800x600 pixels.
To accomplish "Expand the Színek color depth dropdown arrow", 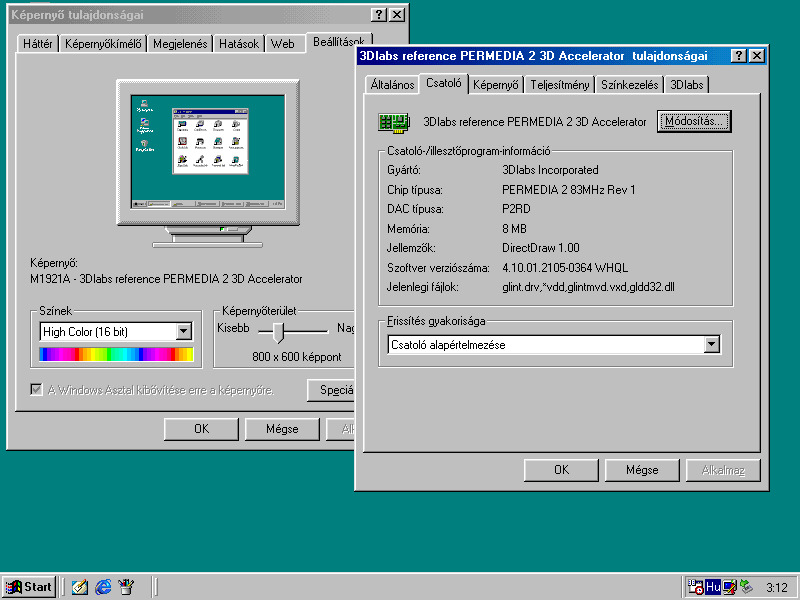I will point(184,332).
